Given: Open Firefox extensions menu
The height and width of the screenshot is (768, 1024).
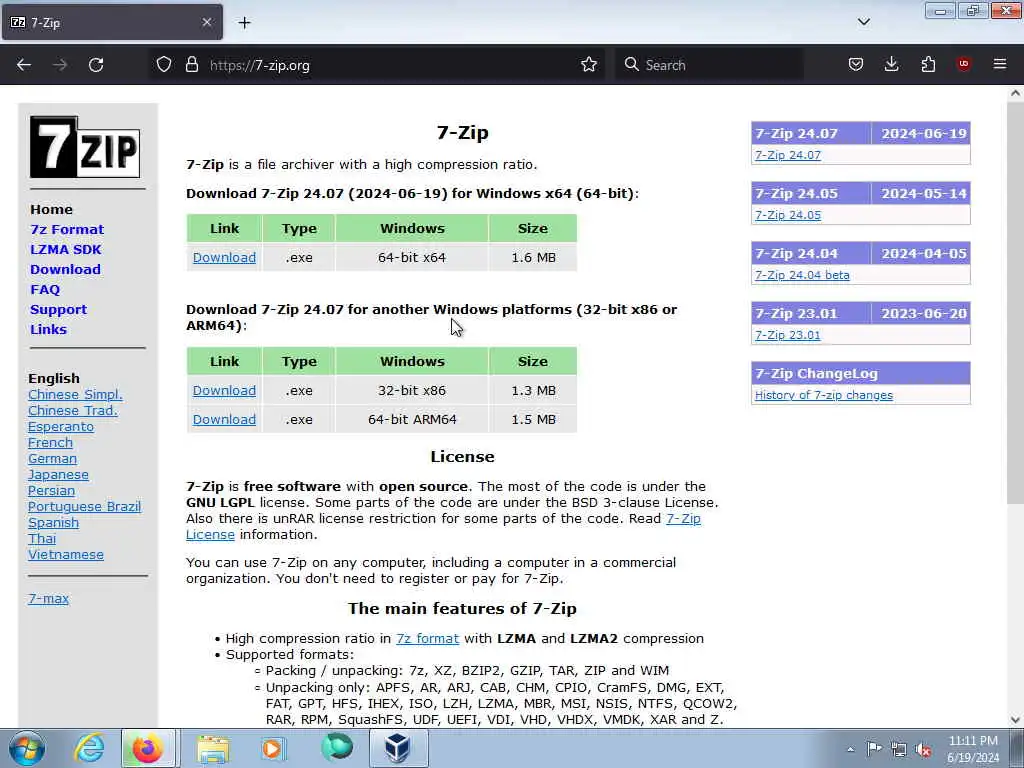Looking at the screenshot, I should click(x=928, y=65).
